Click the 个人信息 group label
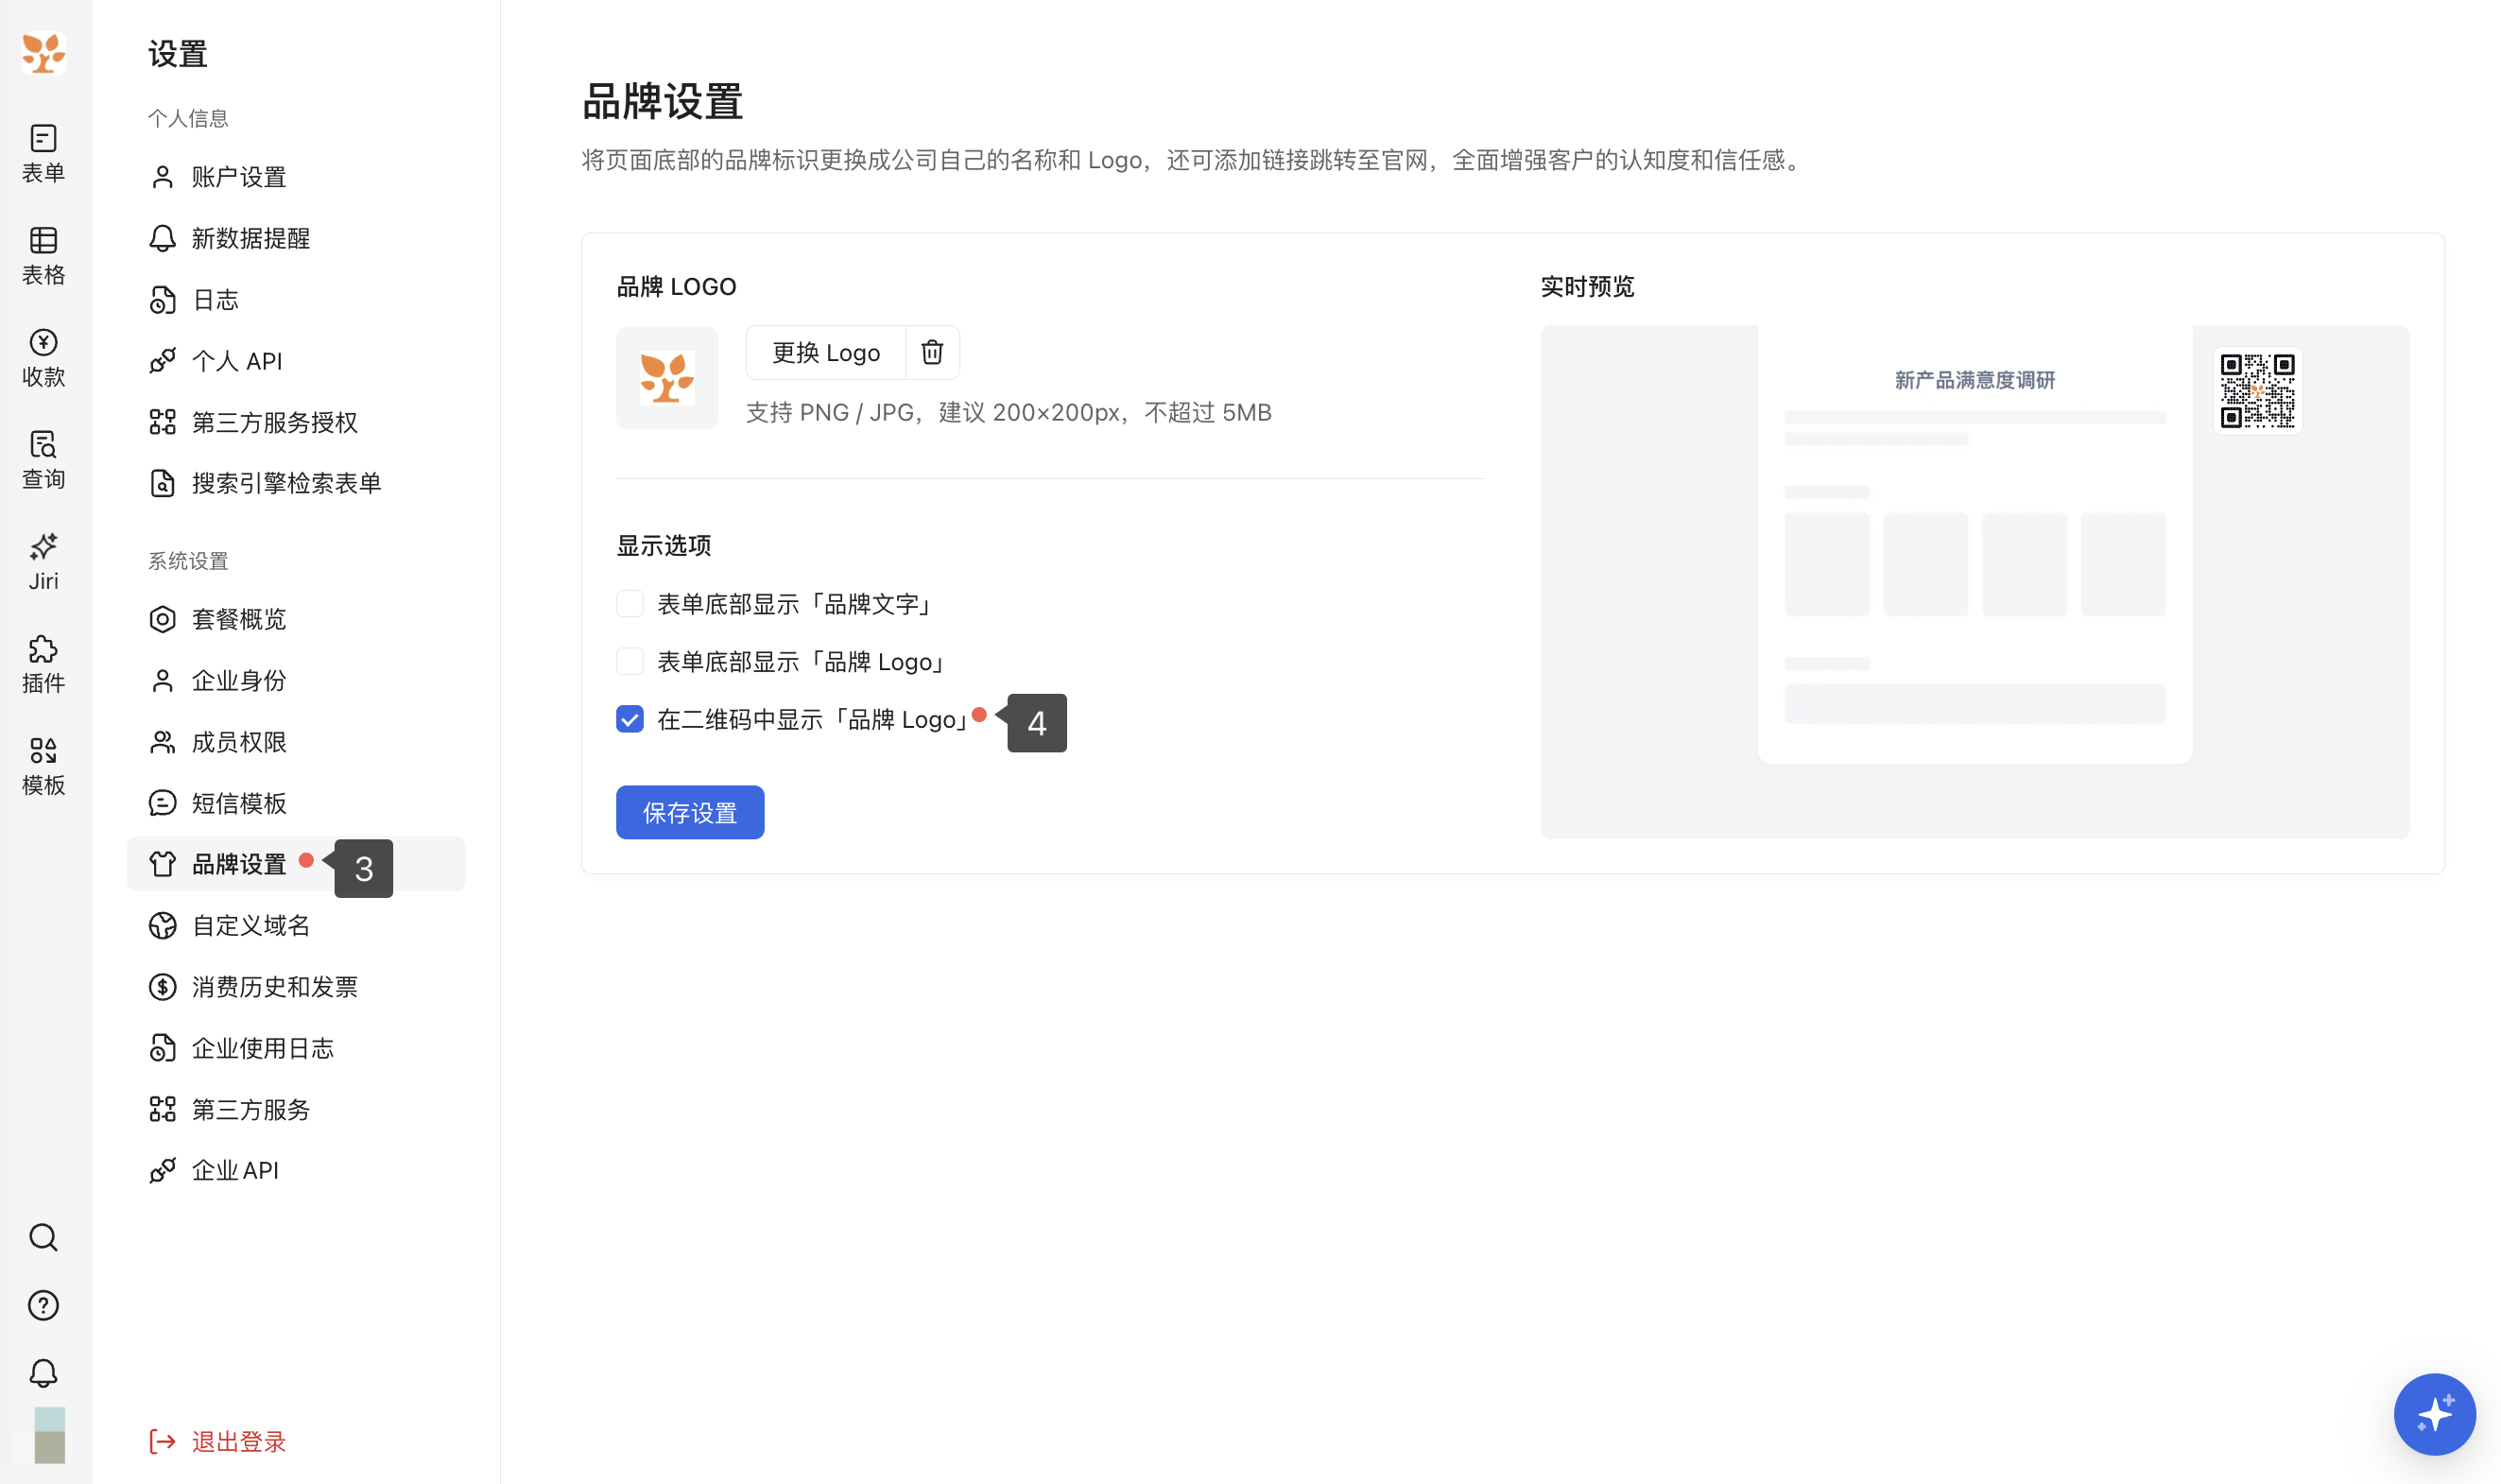 coord(188,118)
